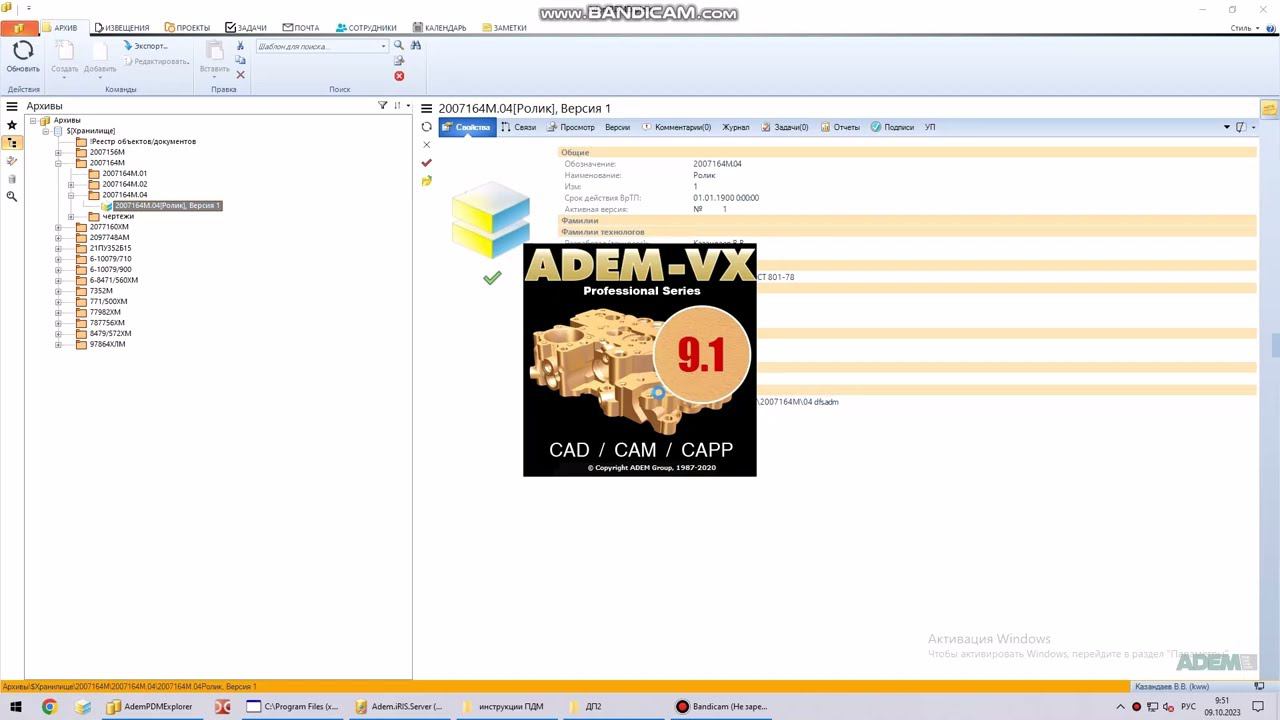Click the filter funnel icon in Архивы panel

[x=382, y=106]
